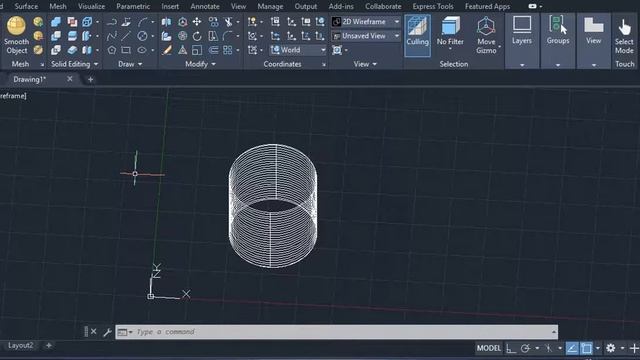
Task: Toggle Isometric drafting in status bar
Action: tap(549, 348)
